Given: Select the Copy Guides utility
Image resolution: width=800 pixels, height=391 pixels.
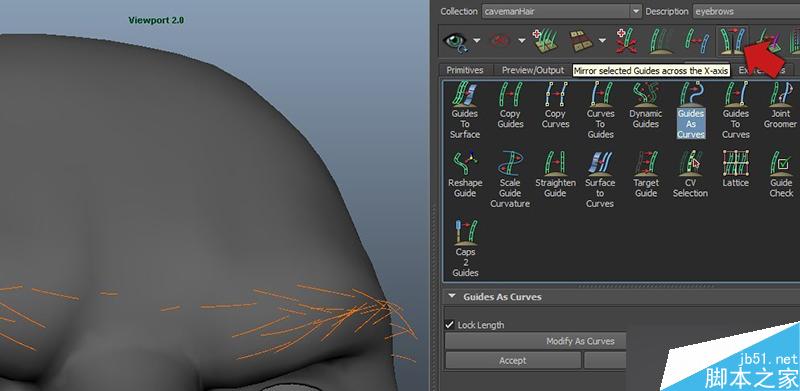Looking at the screenshot, I should tap(510, 105).
